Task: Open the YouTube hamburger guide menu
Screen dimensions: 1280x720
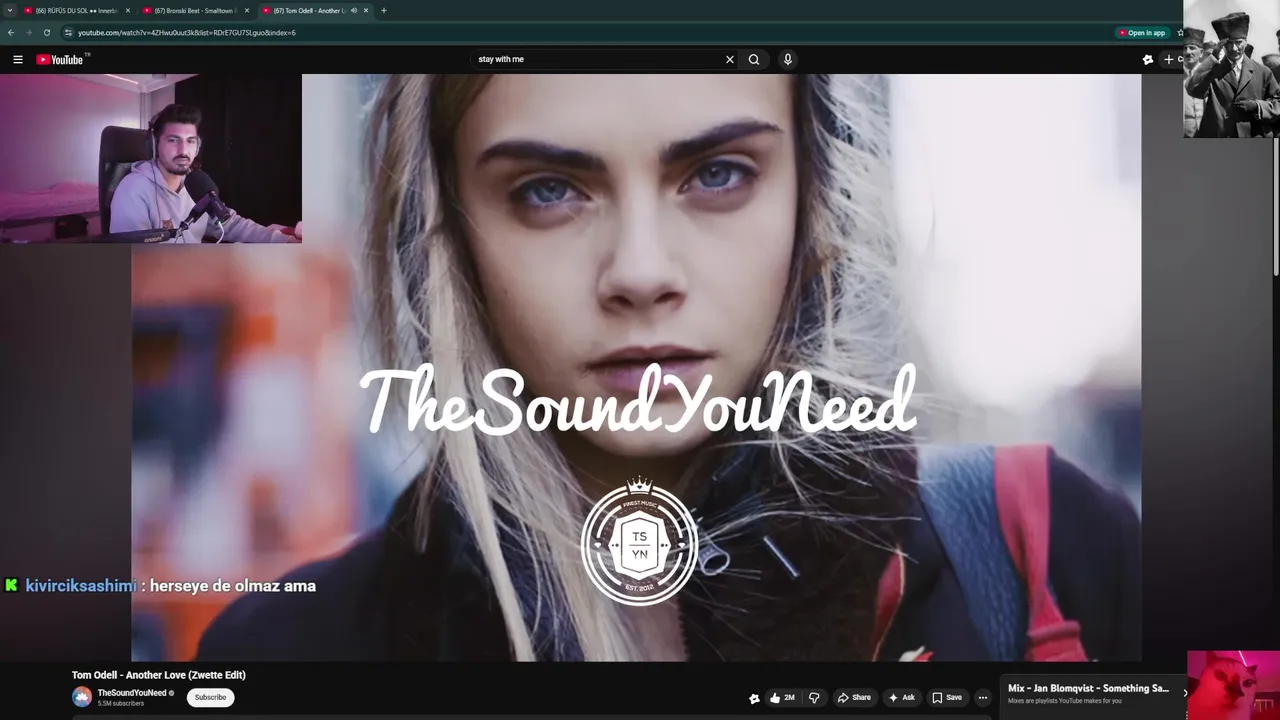Action: point(17,59)
